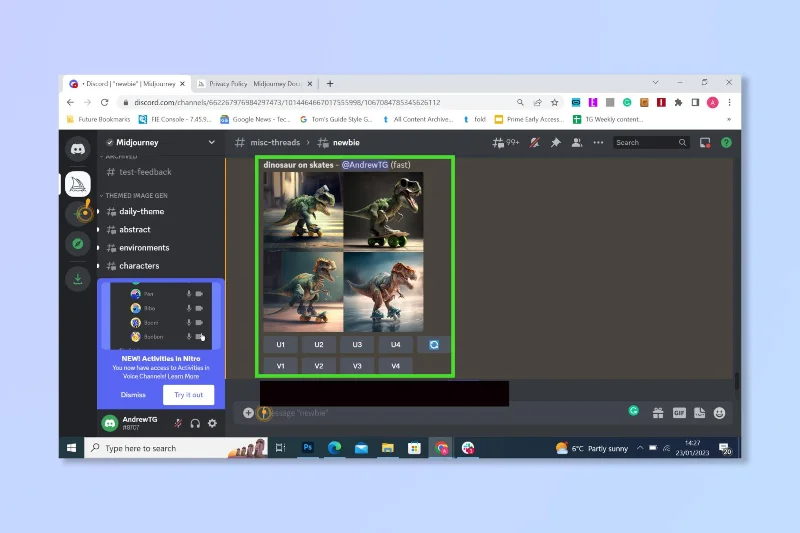Select the Midjourney sailboat server icon
Viewport: 800px width, 533px height.
click(78, 184)
